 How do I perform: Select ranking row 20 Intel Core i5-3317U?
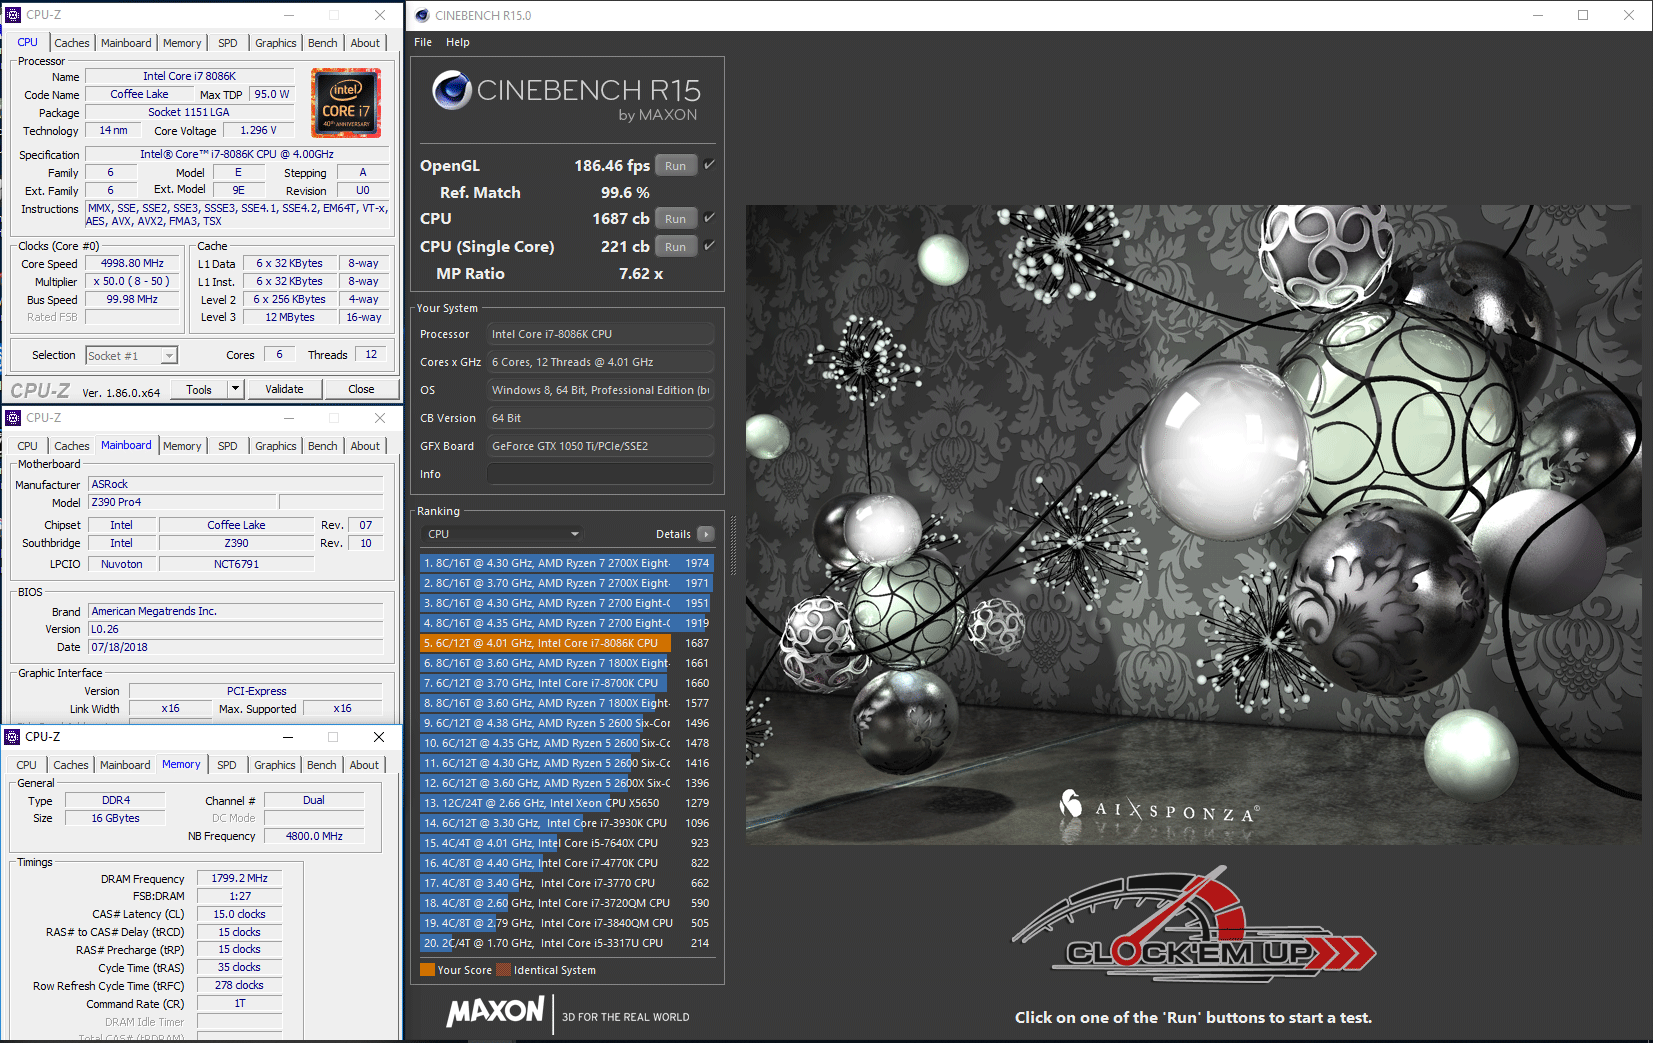[x=566, y=943]
